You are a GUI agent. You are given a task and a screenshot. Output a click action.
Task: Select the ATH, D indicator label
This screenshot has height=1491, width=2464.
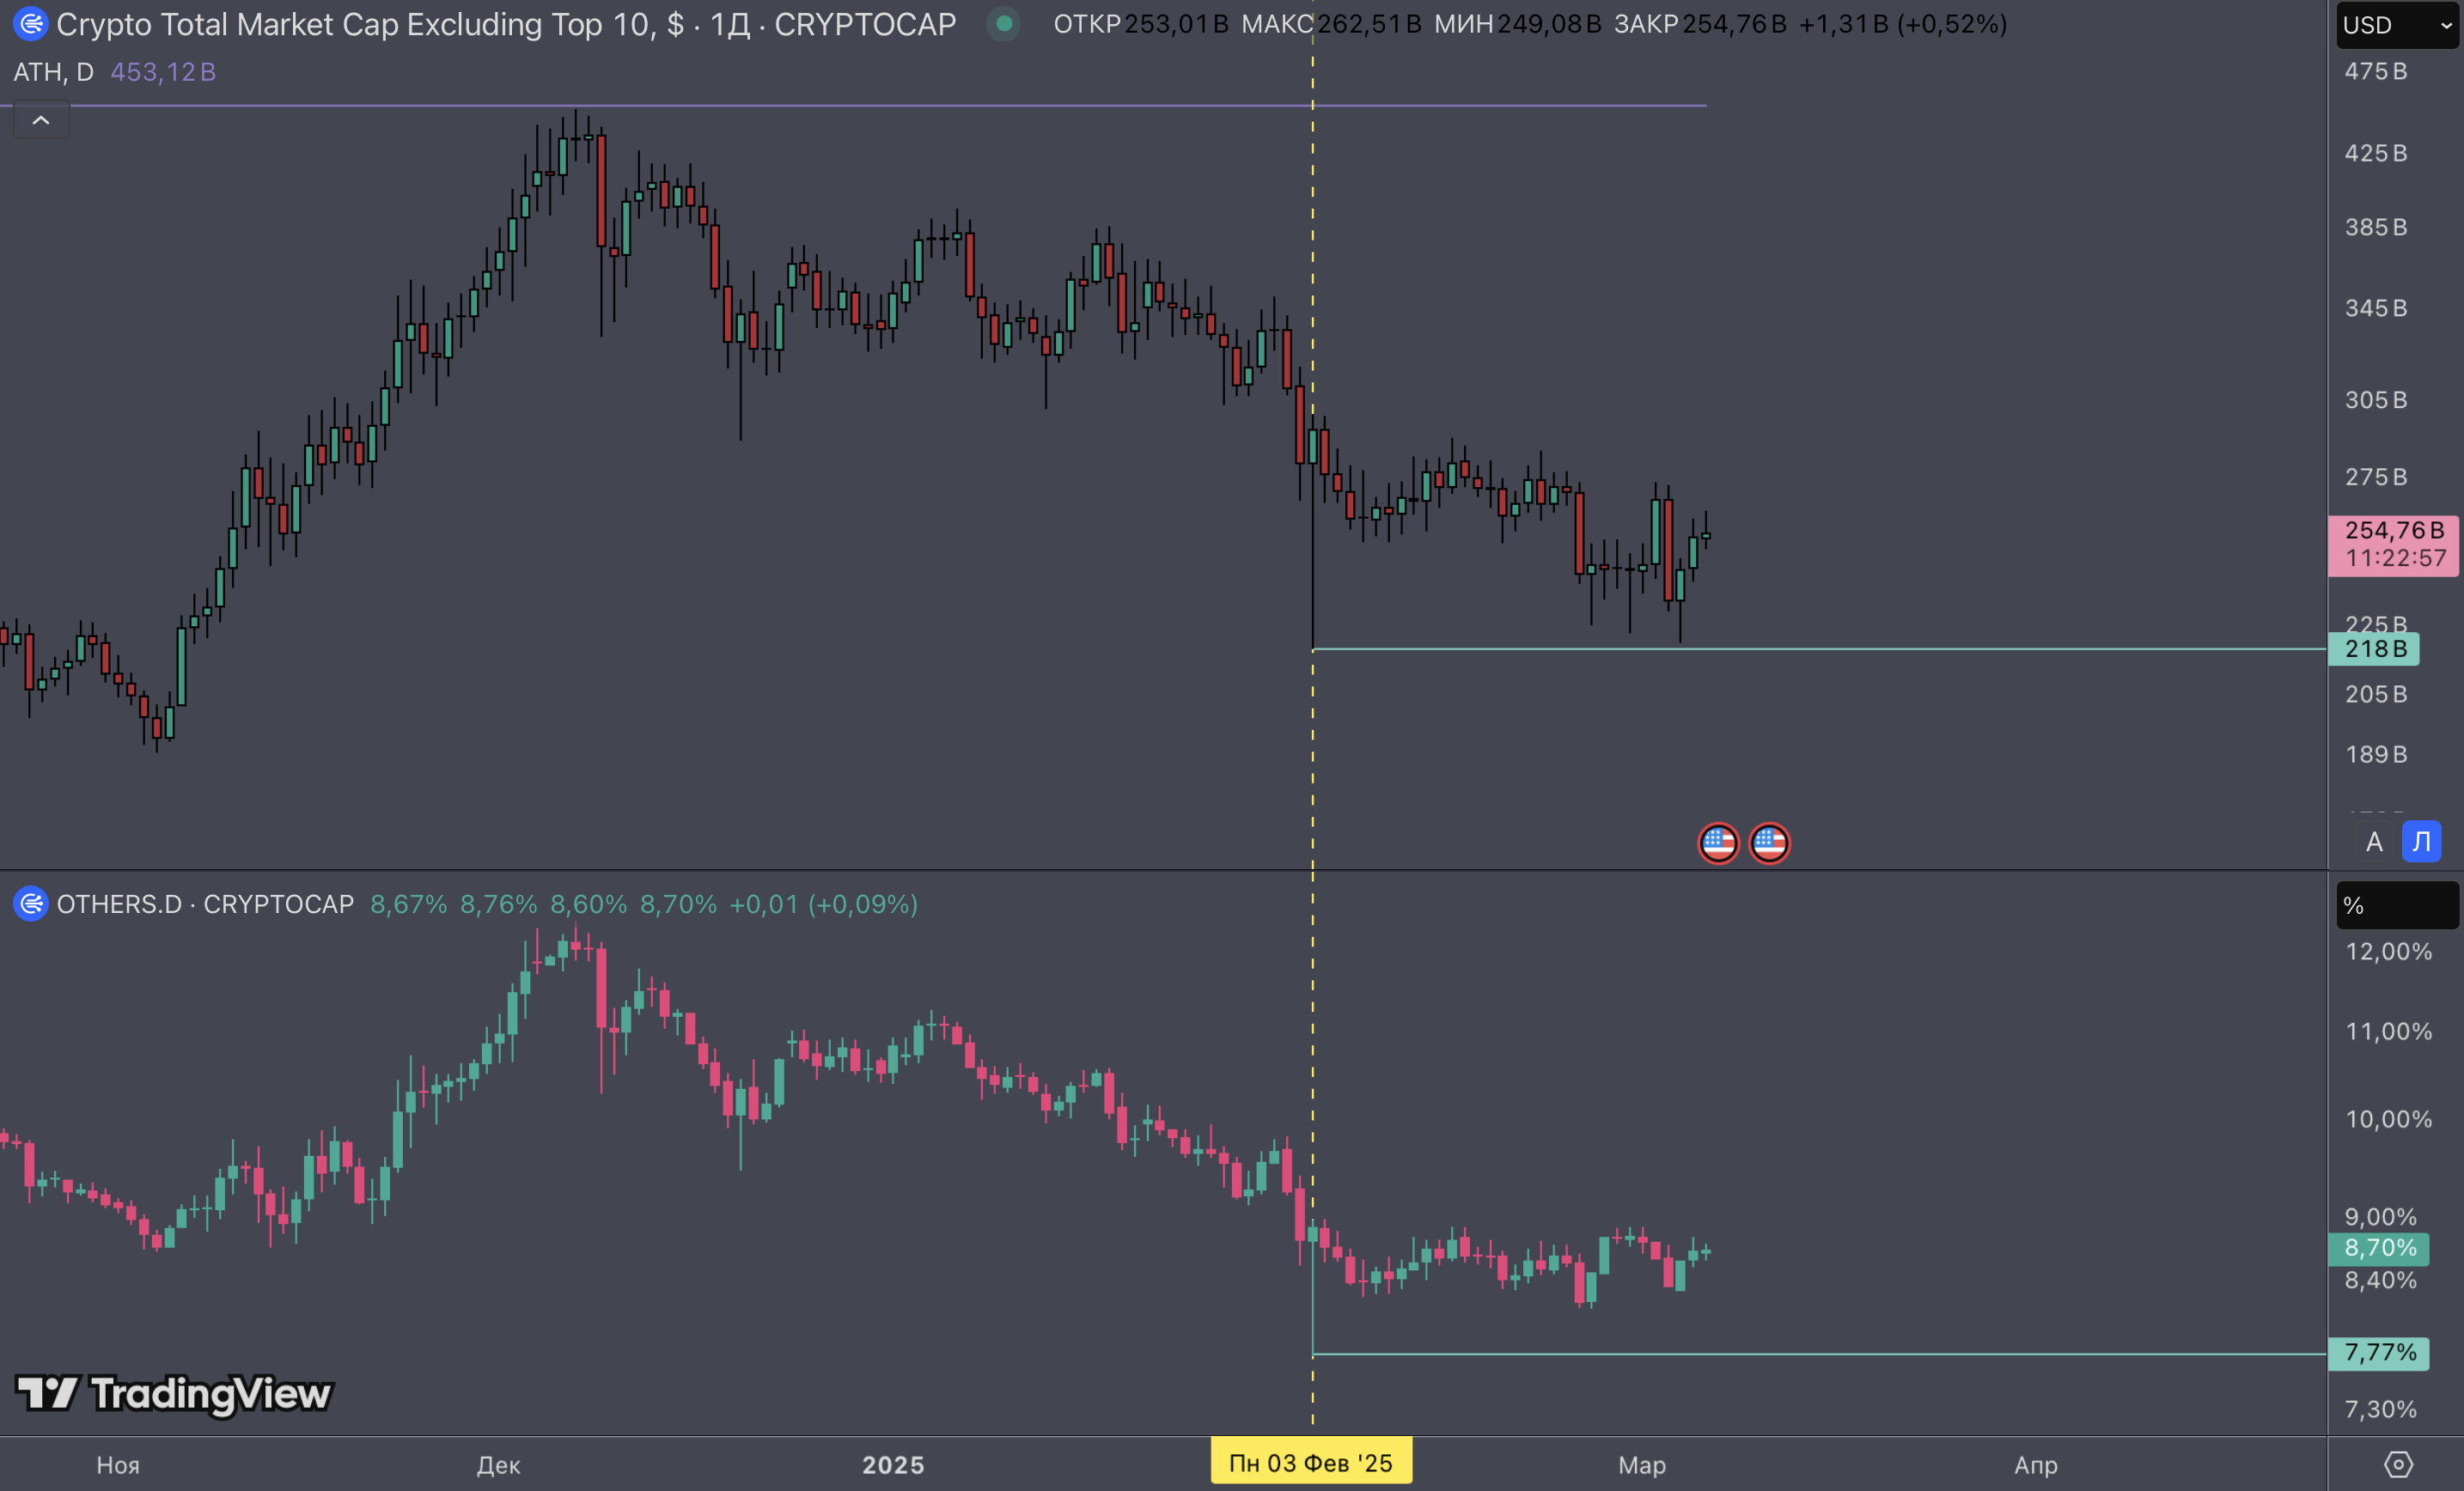coord(53,72)
